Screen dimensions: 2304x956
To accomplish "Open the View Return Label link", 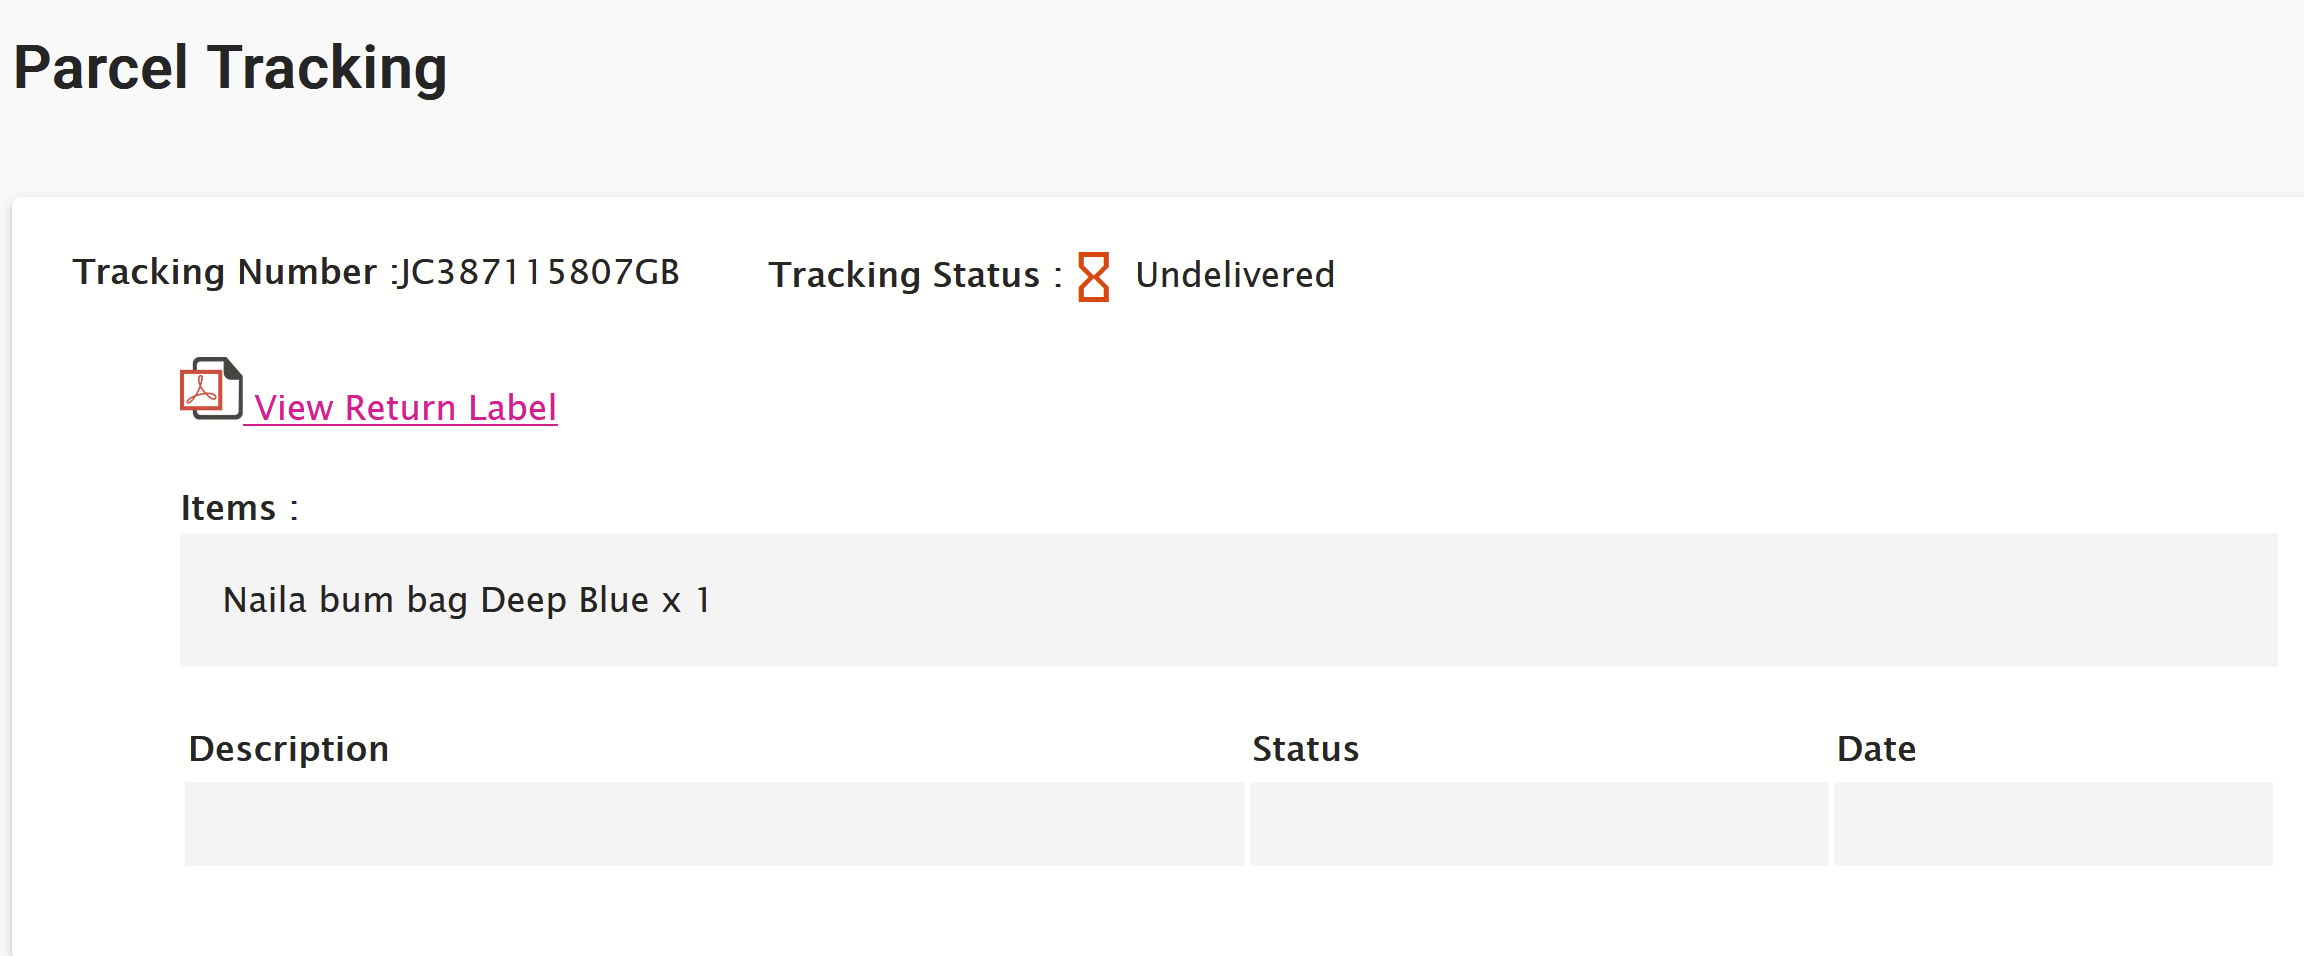I will (405, 408).
